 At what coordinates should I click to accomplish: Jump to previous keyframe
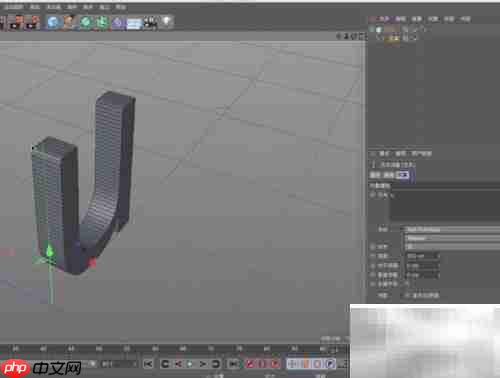coord(165,364)
